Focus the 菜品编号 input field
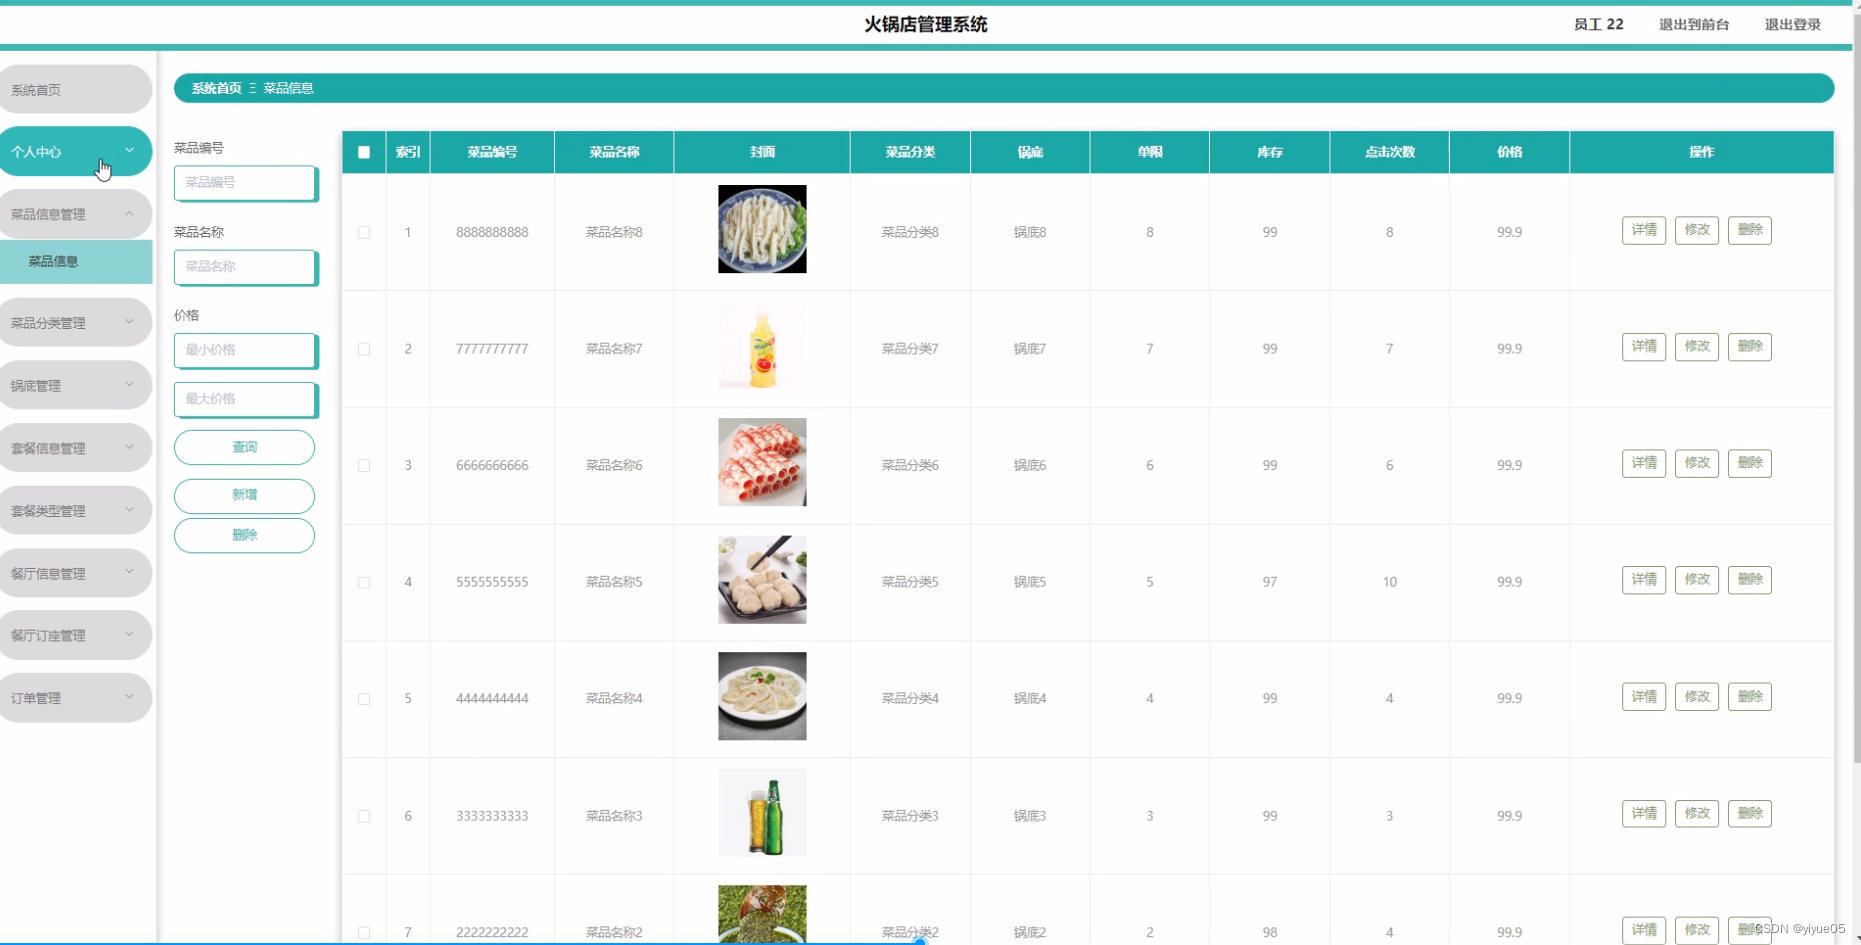The image size is (1861, 945). click(x=246, y=183)
